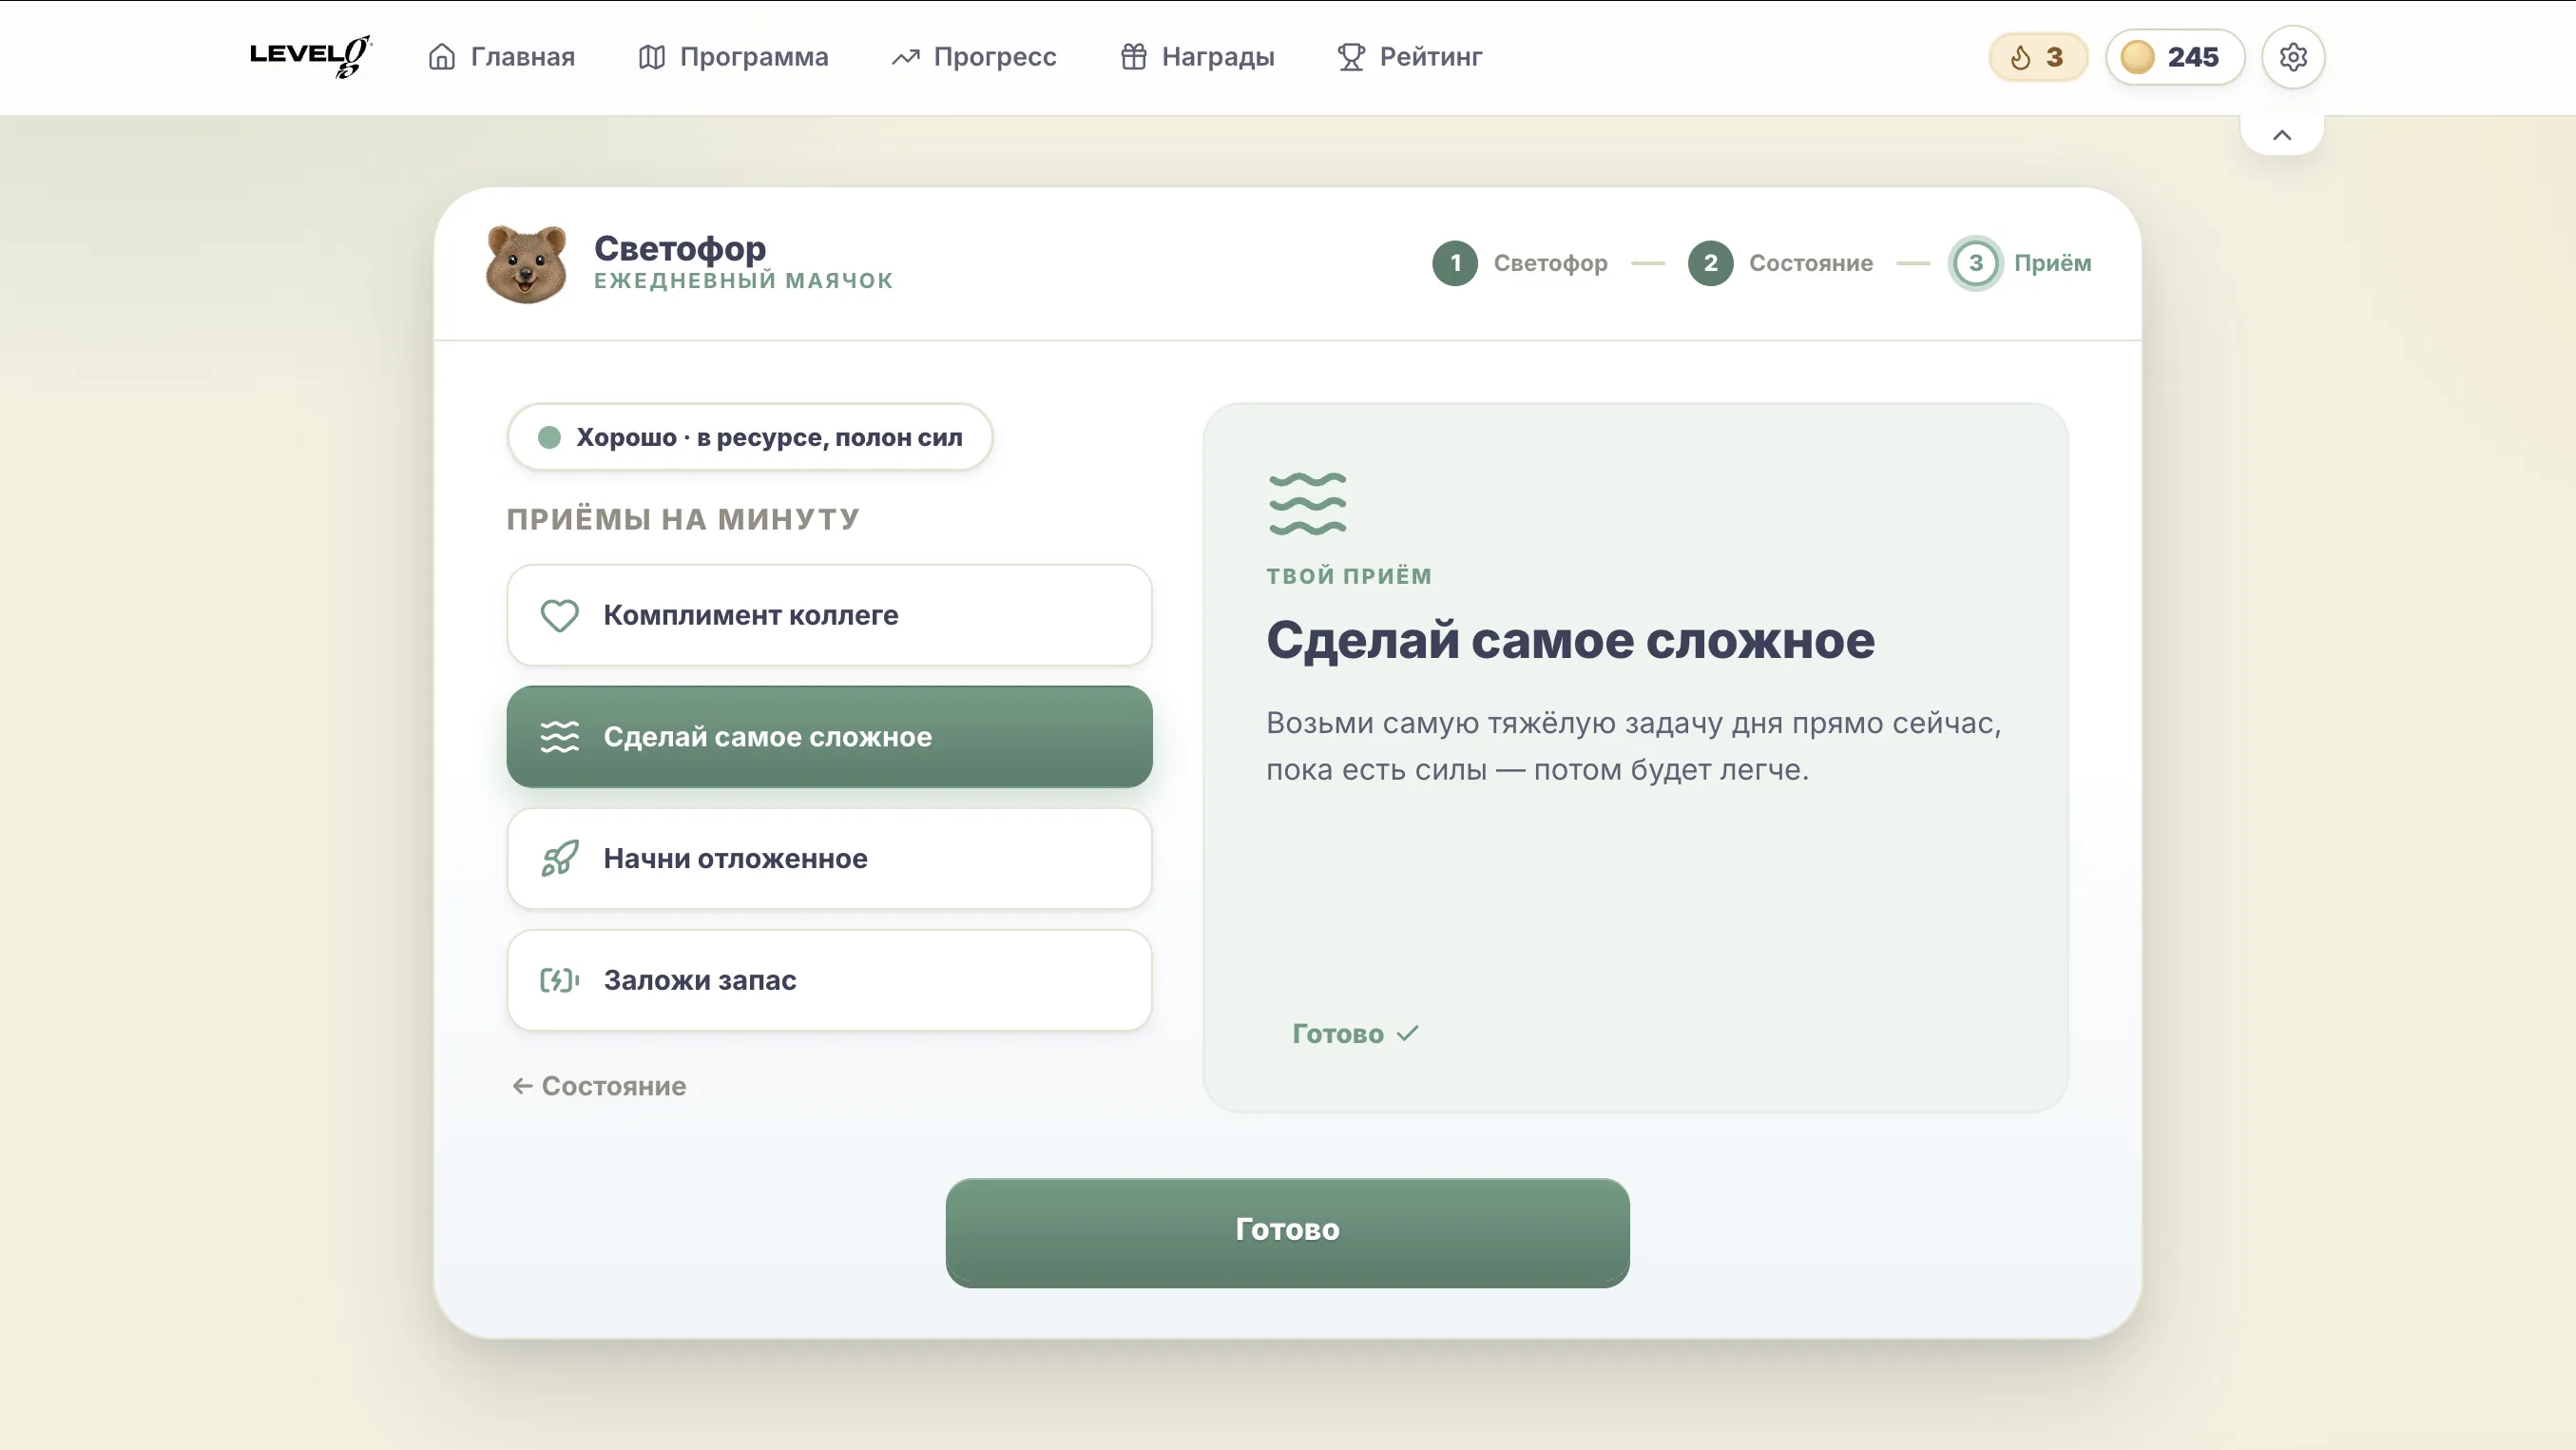Click the heart icon in Комплимент коллеге
Viewport: 2576px width, 1450px height.
(x=560, y=615)
